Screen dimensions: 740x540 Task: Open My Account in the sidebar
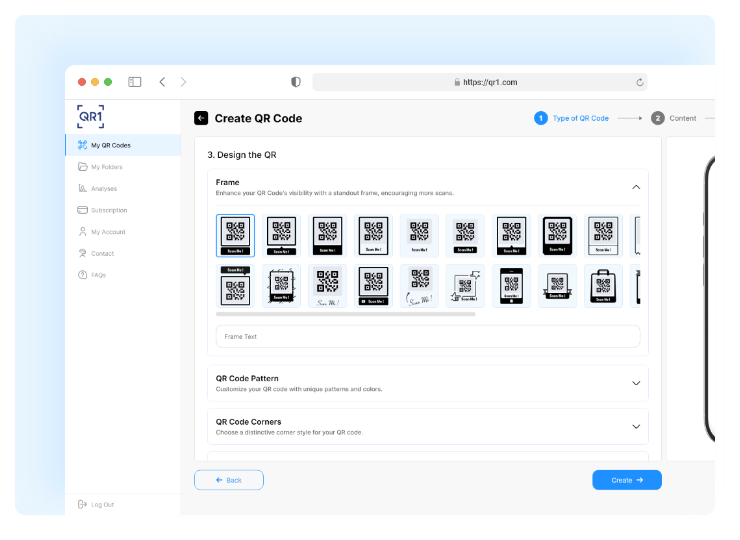click(x=107, y=232)
